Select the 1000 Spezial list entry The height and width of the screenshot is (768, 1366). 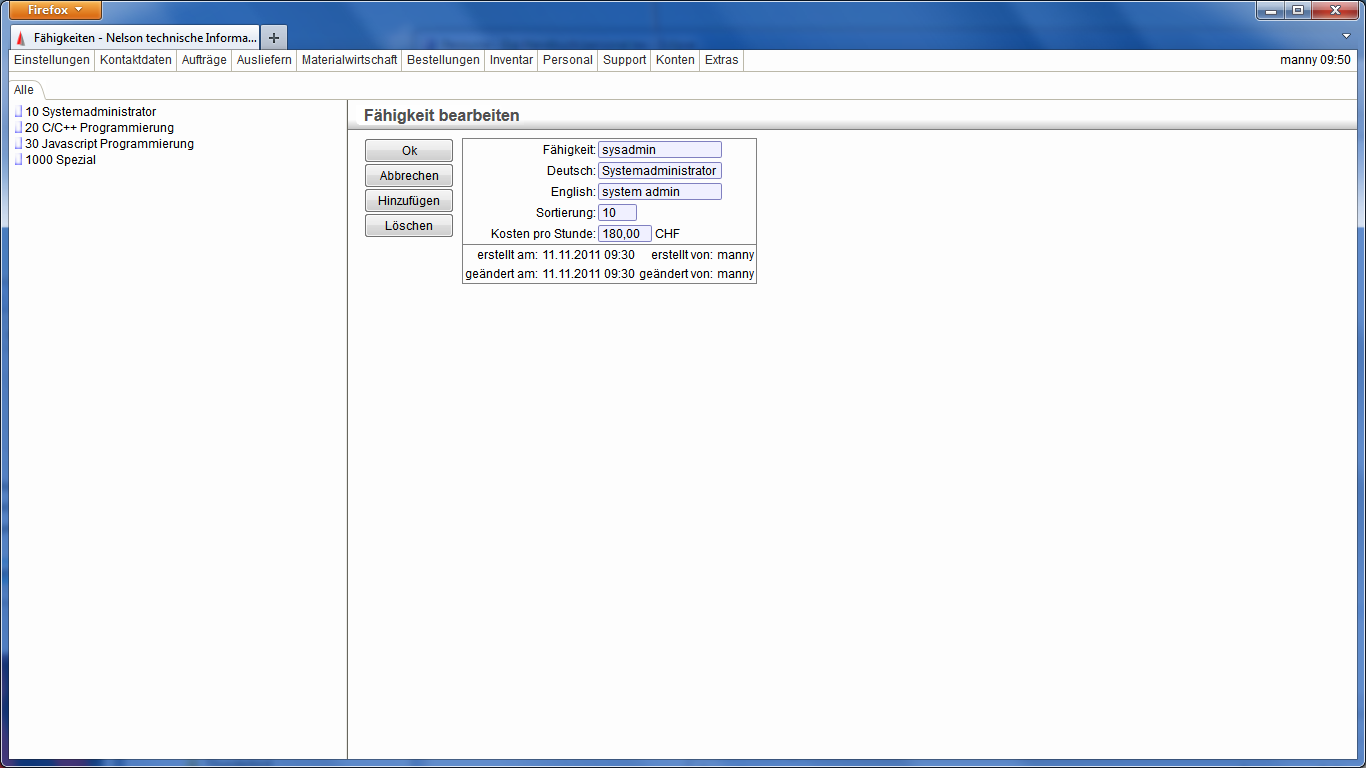pyautogui.click(x=60, y=160)
